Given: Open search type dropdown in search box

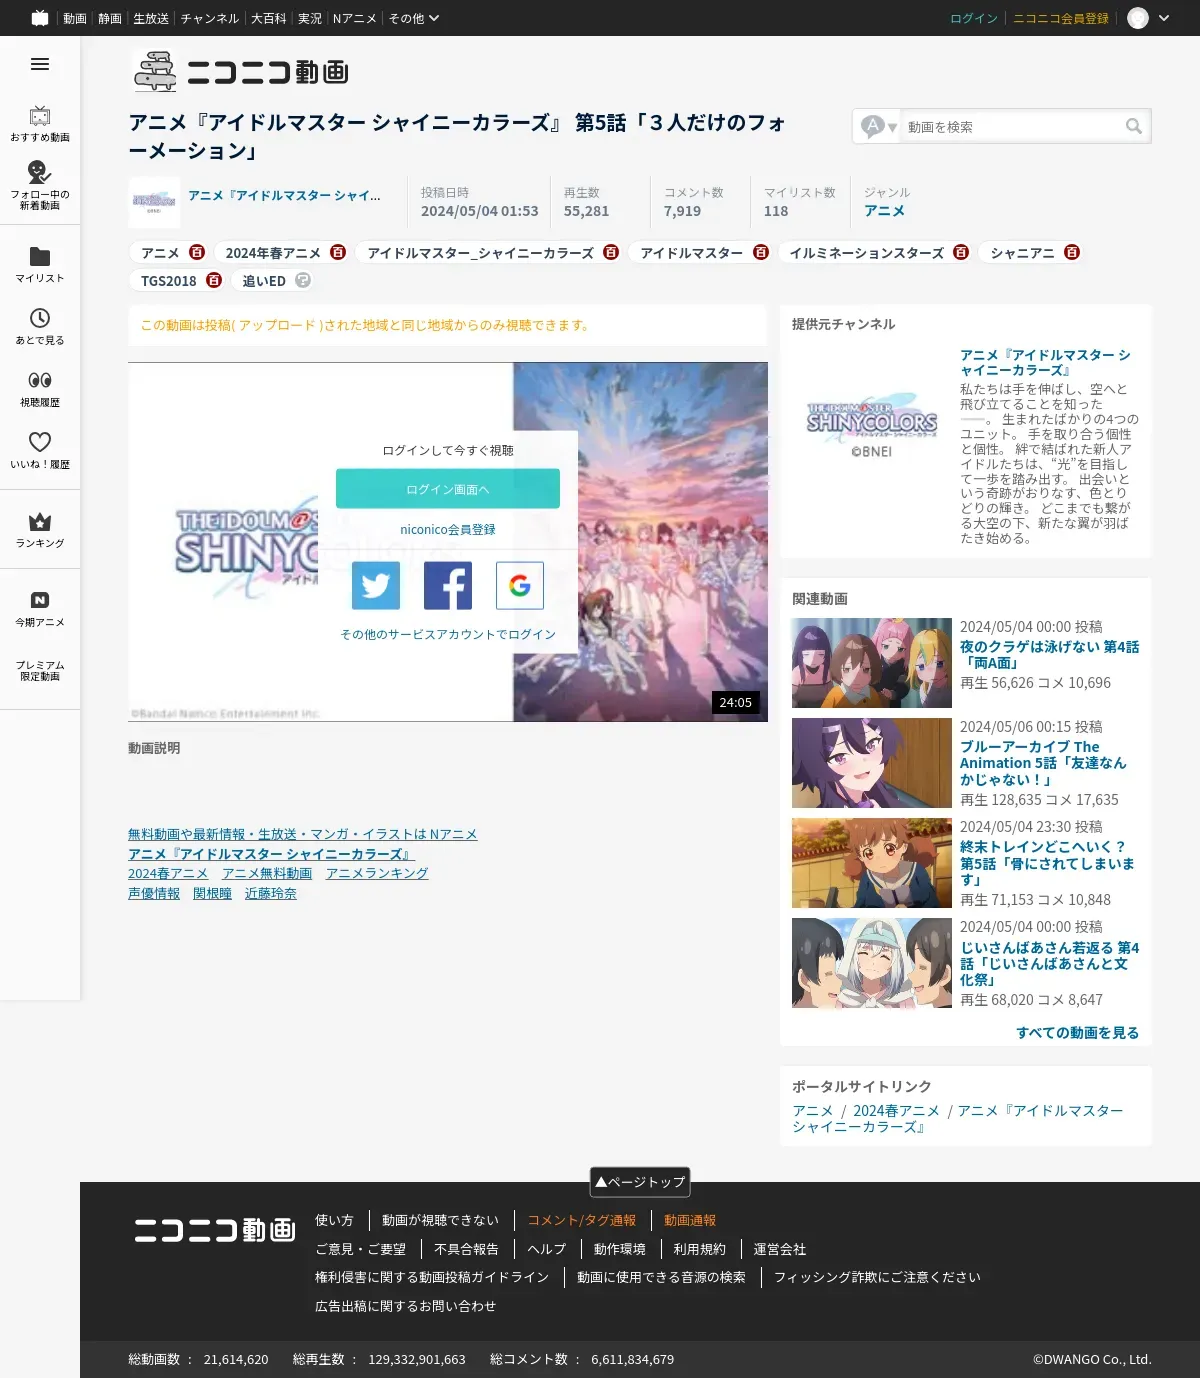Looking at the screenshot, I should pyautogui.click(x=880, y=126).
